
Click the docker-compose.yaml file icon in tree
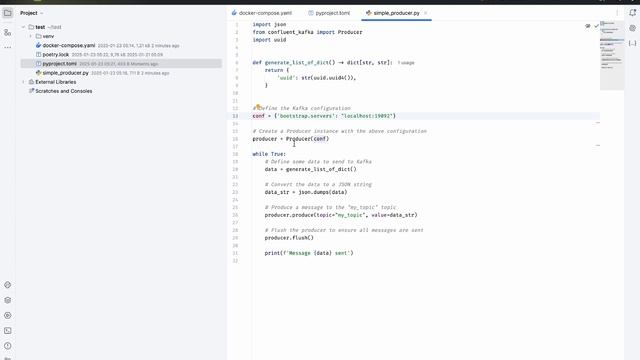38,45
